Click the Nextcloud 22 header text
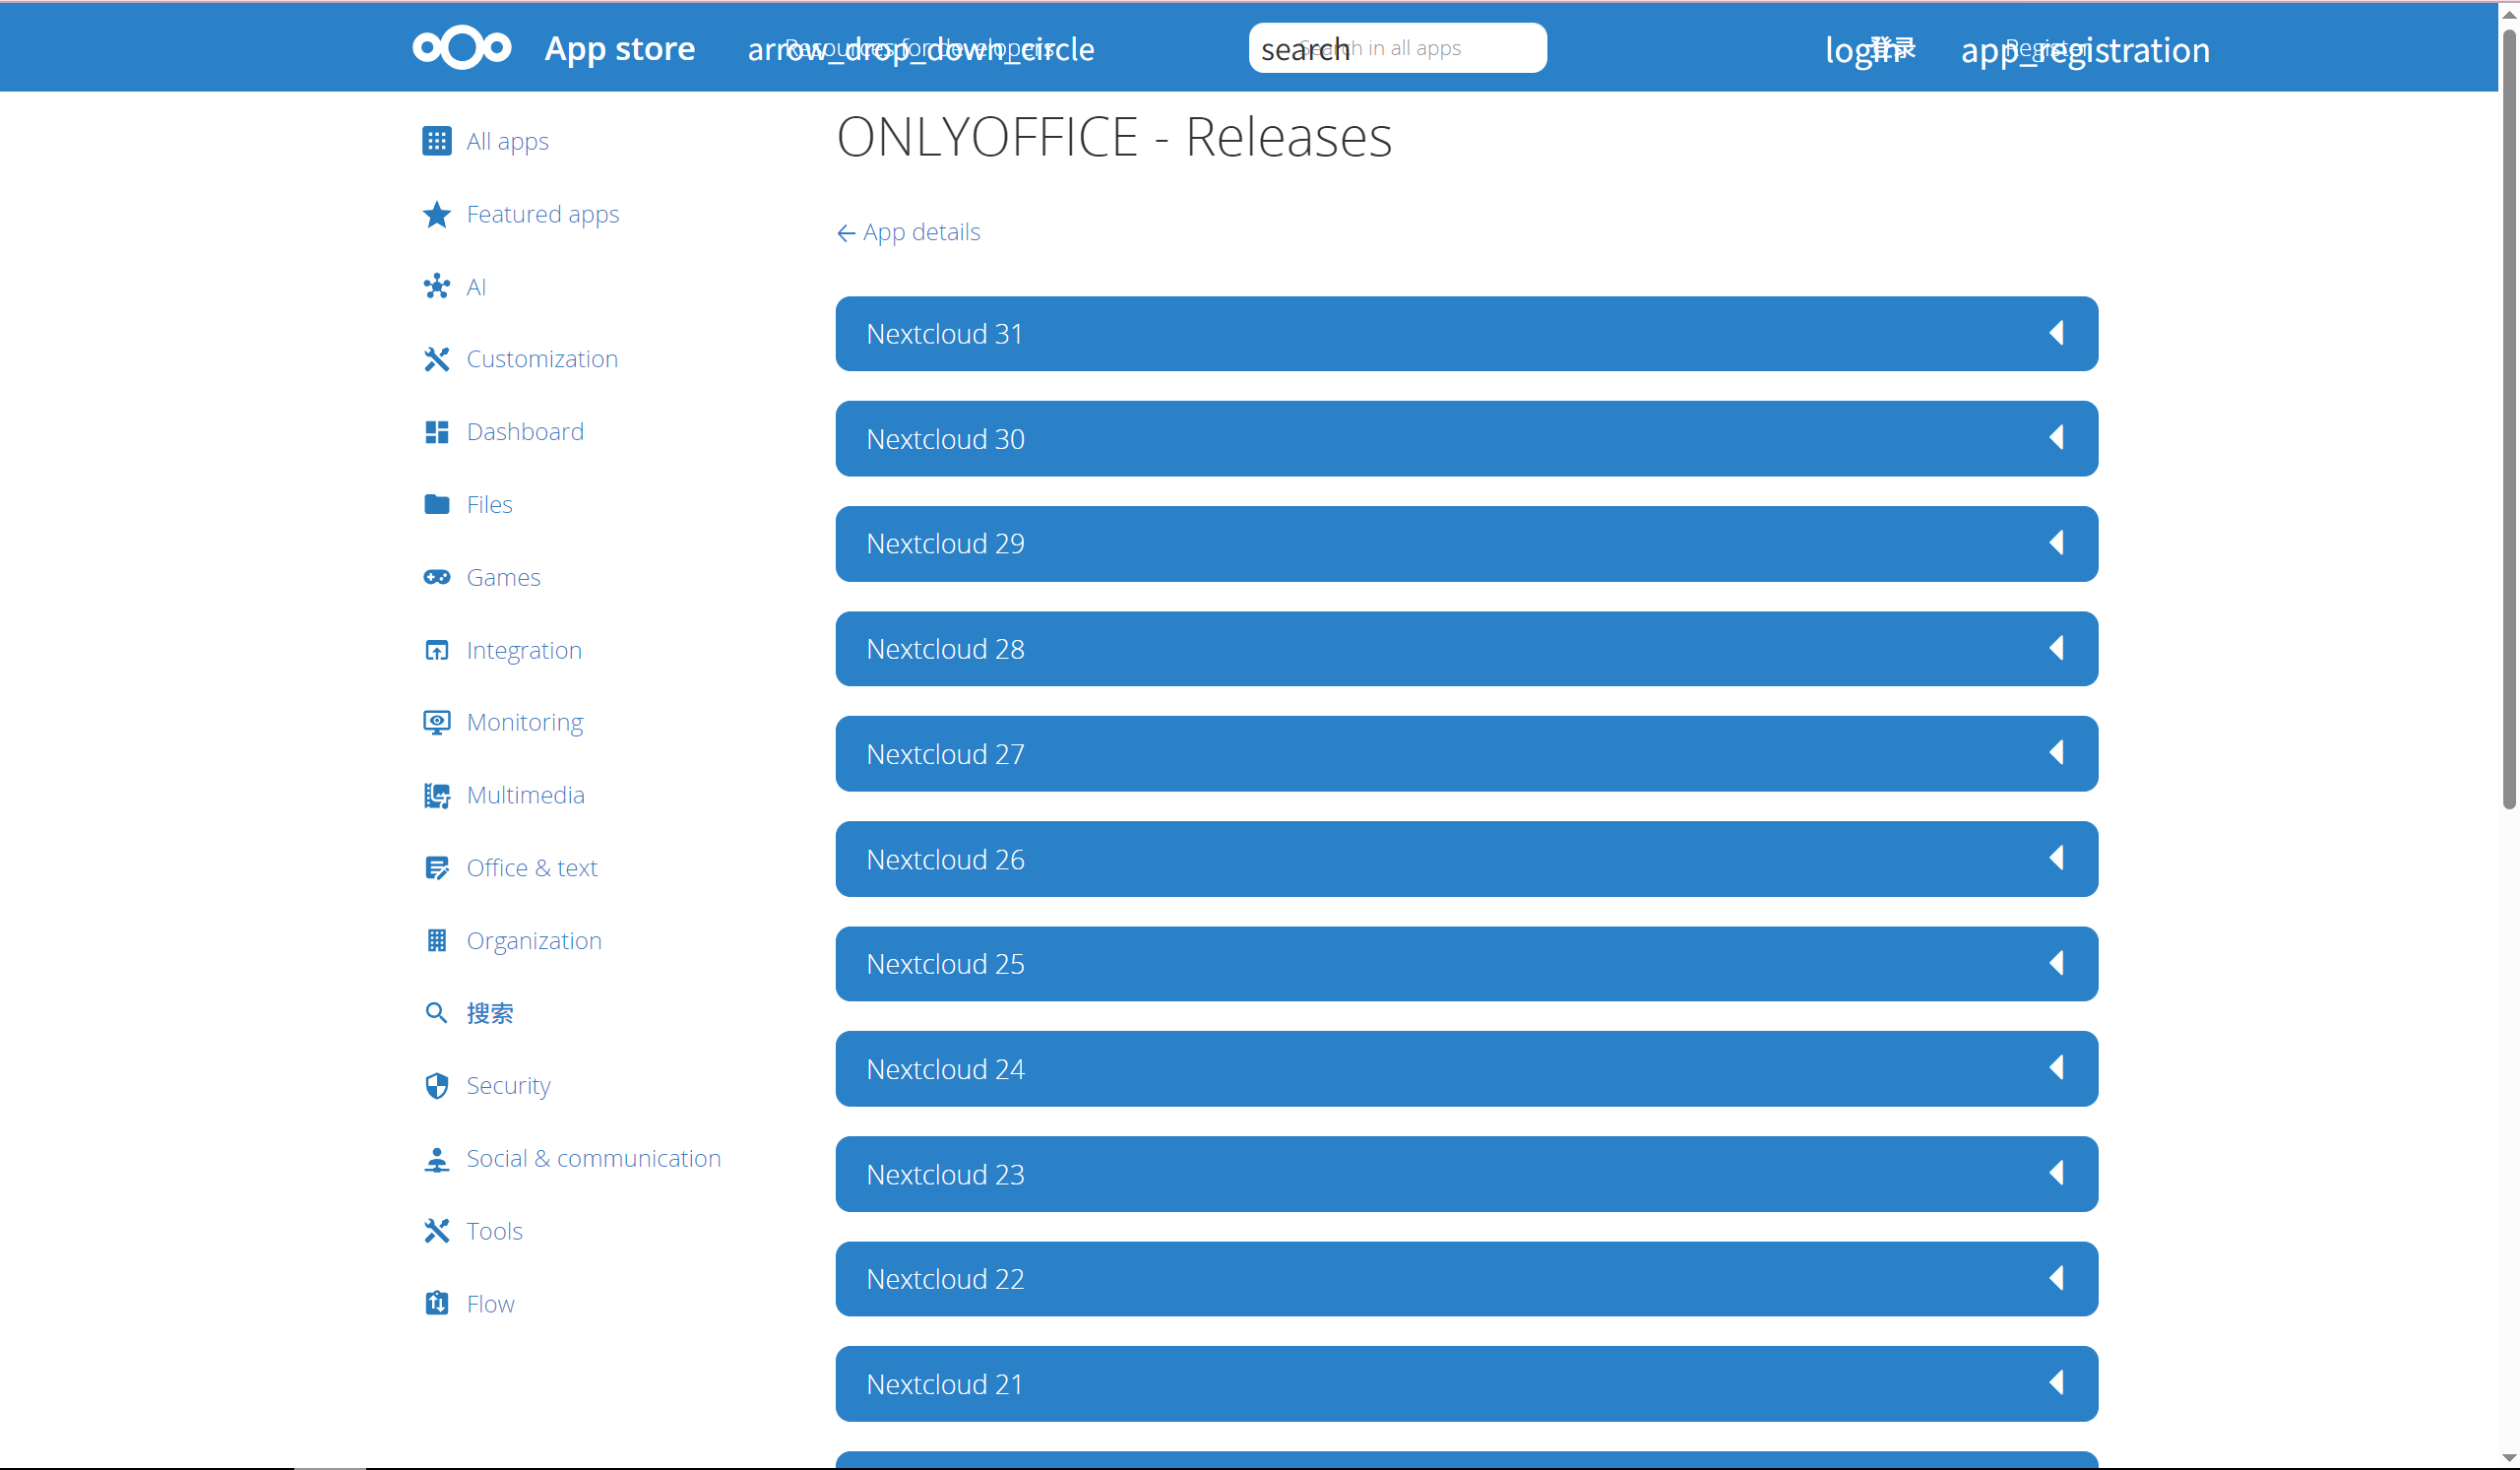2520x1470 pixels. (945, 1279)
